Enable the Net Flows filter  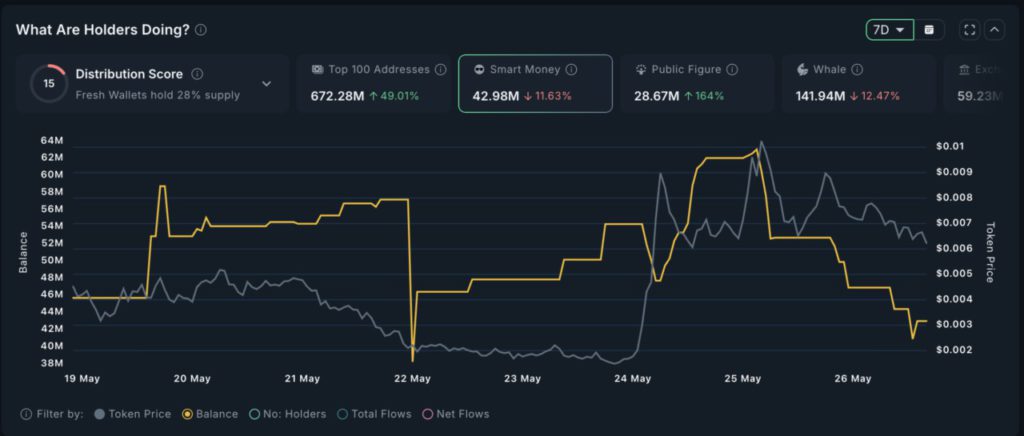[x=456, y=414]
